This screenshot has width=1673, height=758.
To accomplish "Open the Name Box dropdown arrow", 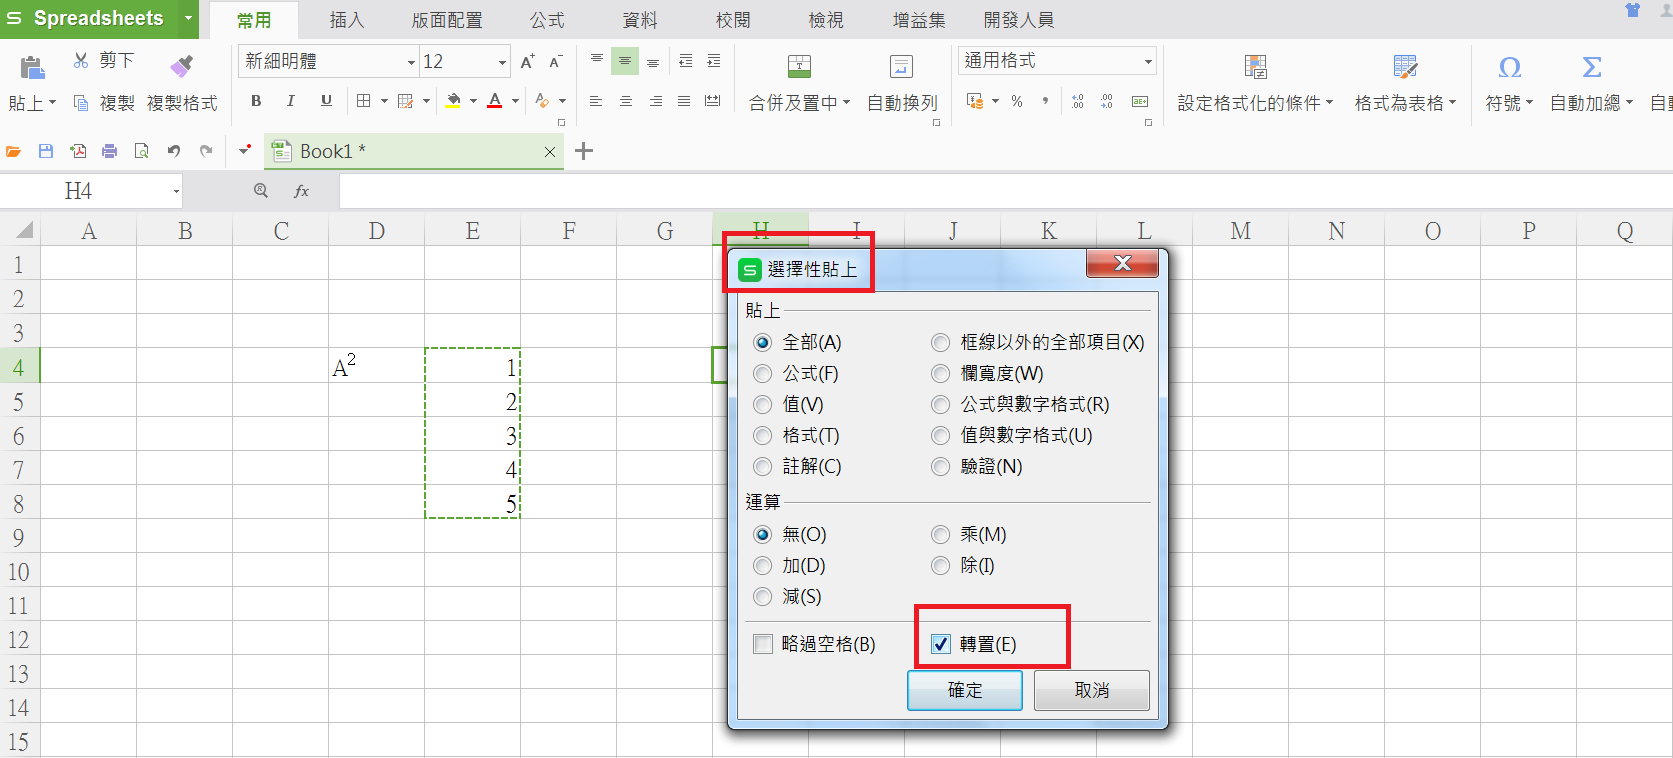I will click(x=176, y=191).
